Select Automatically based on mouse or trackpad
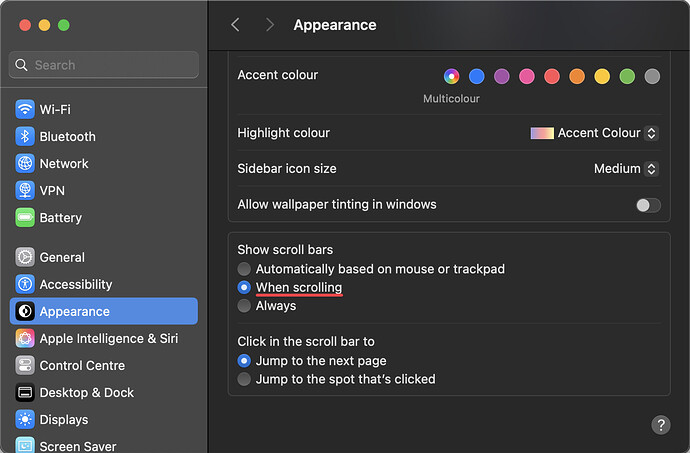The width and height of the screenshot is (690, 453). pos(244,269)
